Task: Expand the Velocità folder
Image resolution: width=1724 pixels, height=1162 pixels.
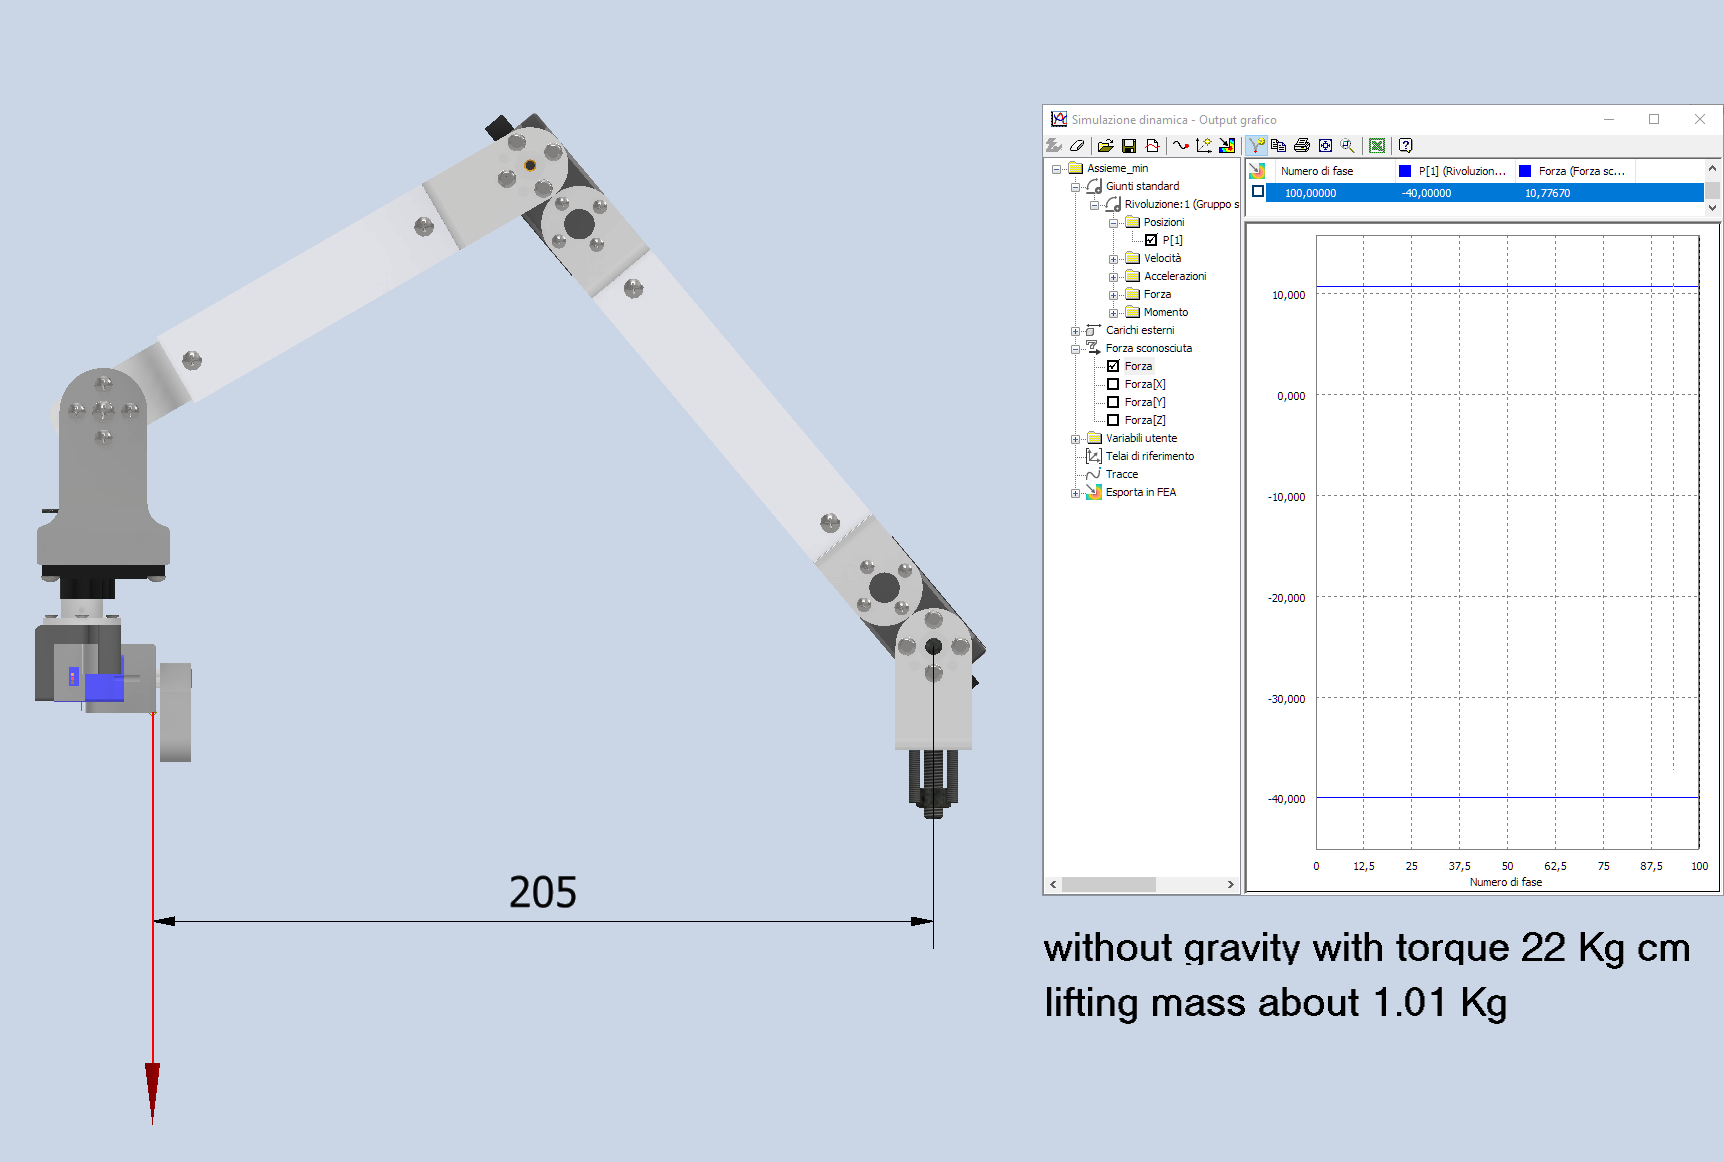Action: point(1113,259)
